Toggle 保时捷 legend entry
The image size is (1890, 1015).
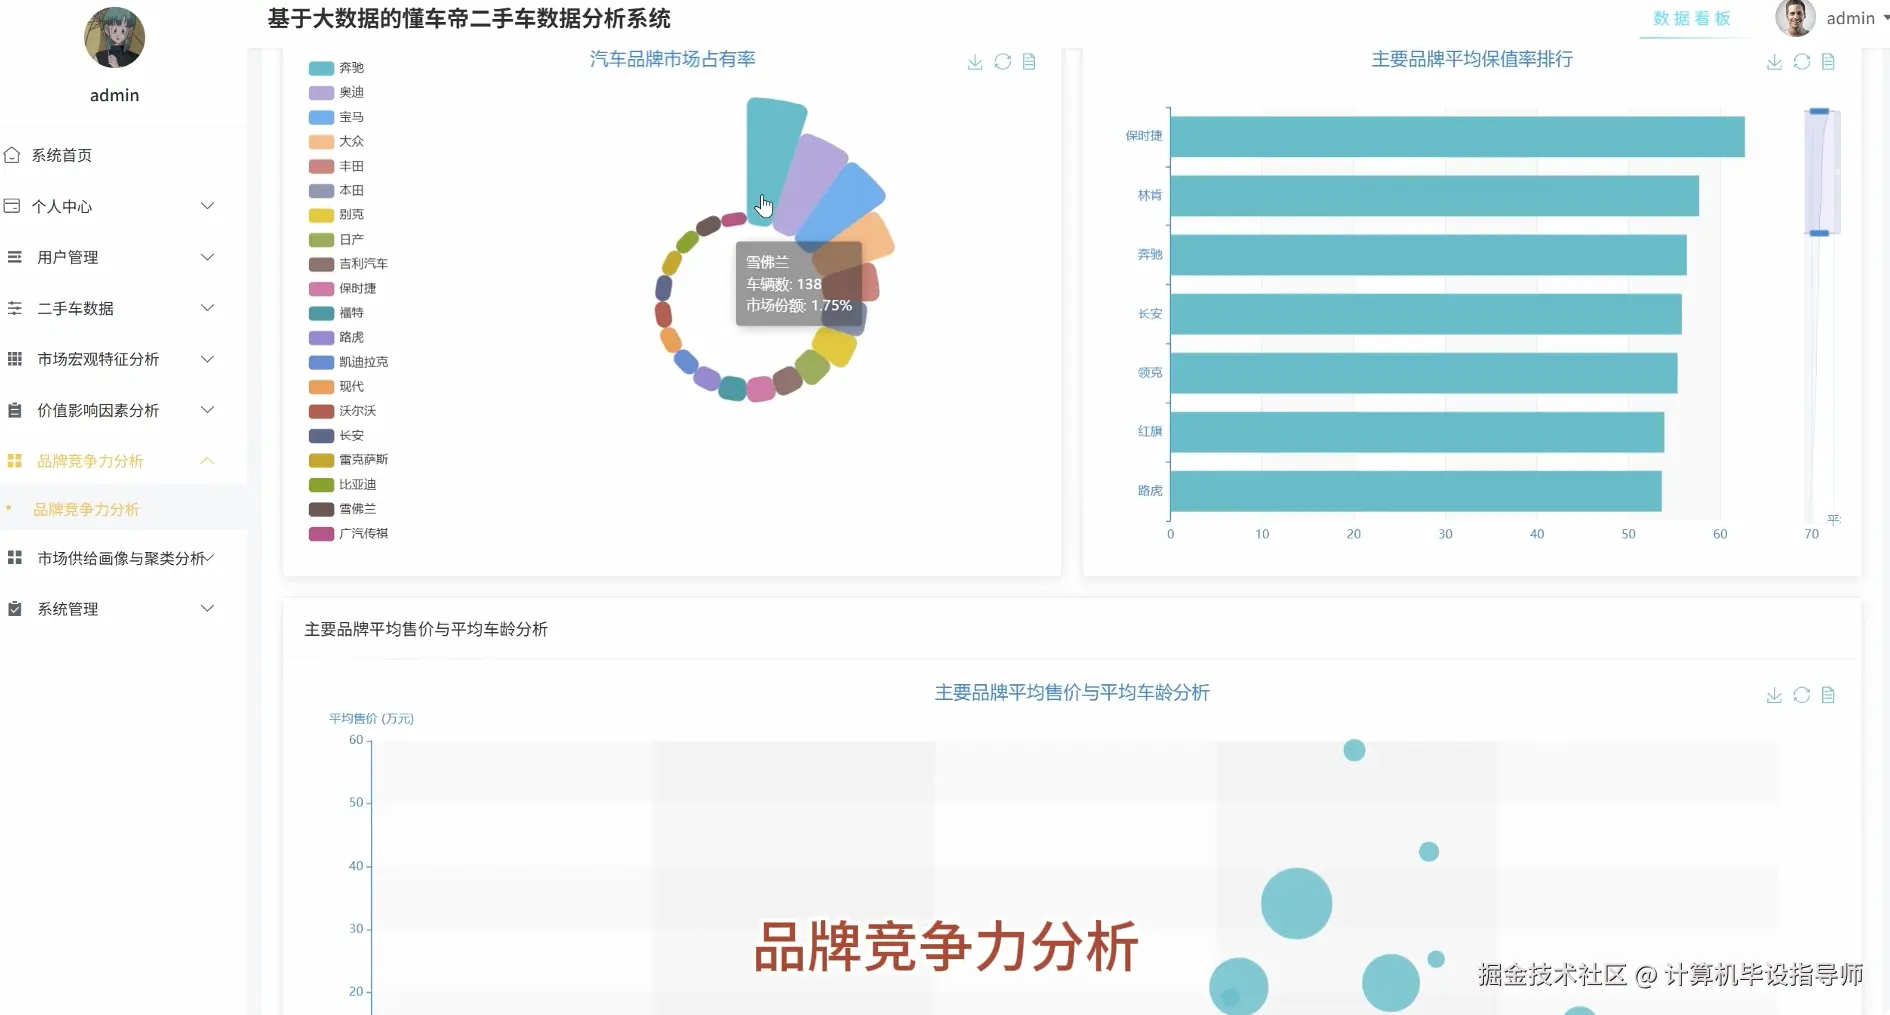coord(343,288)
